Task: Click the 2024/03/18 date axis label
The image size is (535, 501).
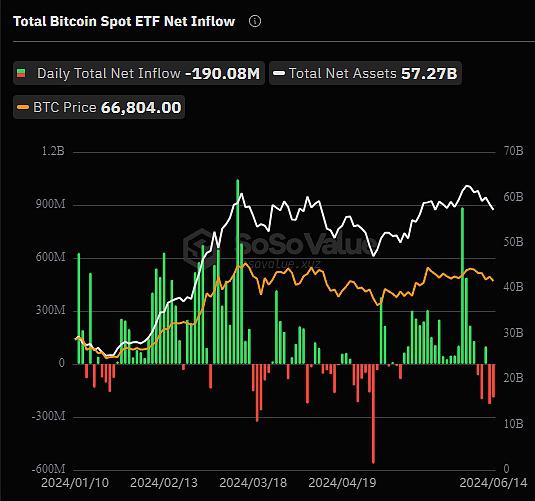Action: coord(253,483)
